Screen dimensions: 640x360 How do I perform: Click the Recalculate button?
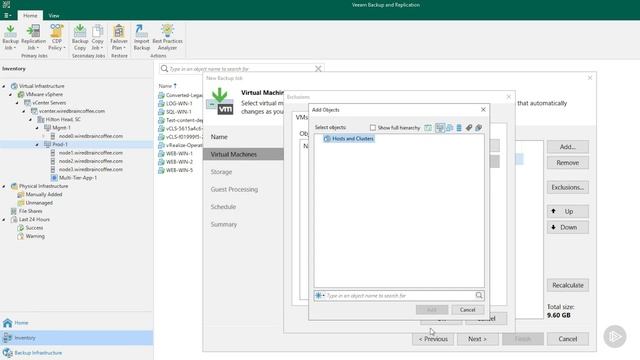click(x=568, y=285)
